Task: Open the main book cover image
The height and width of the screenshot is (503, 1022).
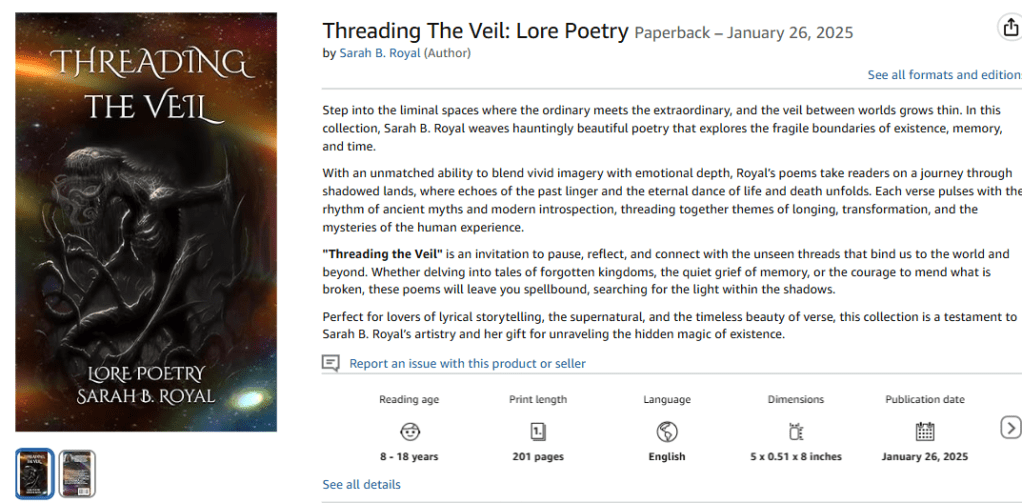Action: click(x=146, y=222)
